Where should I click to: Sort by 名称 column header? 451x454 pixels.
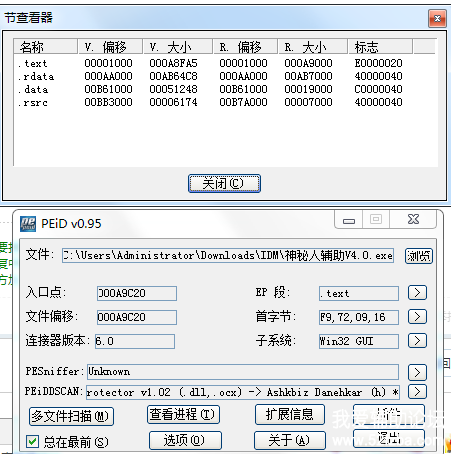pos(45,47)
